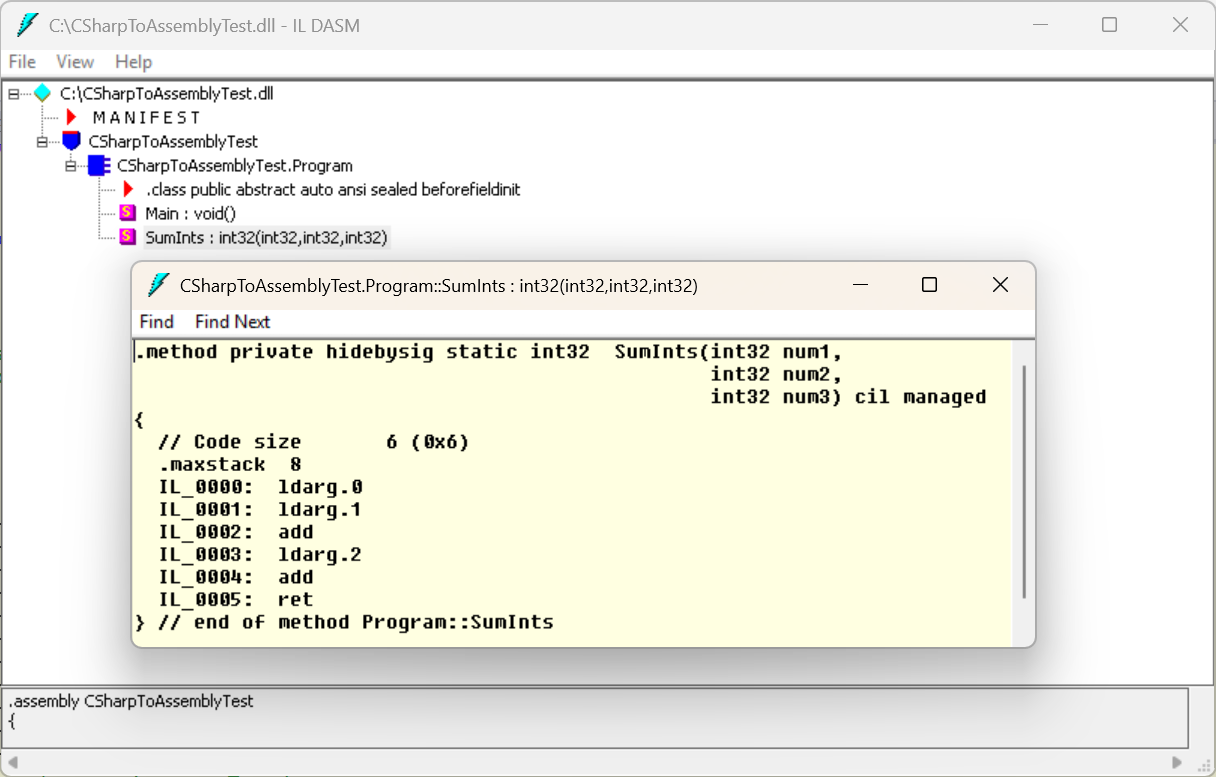Click the S icon next to SumInts
Viewport: 1216px width, 777px height.
pos(126,237)
